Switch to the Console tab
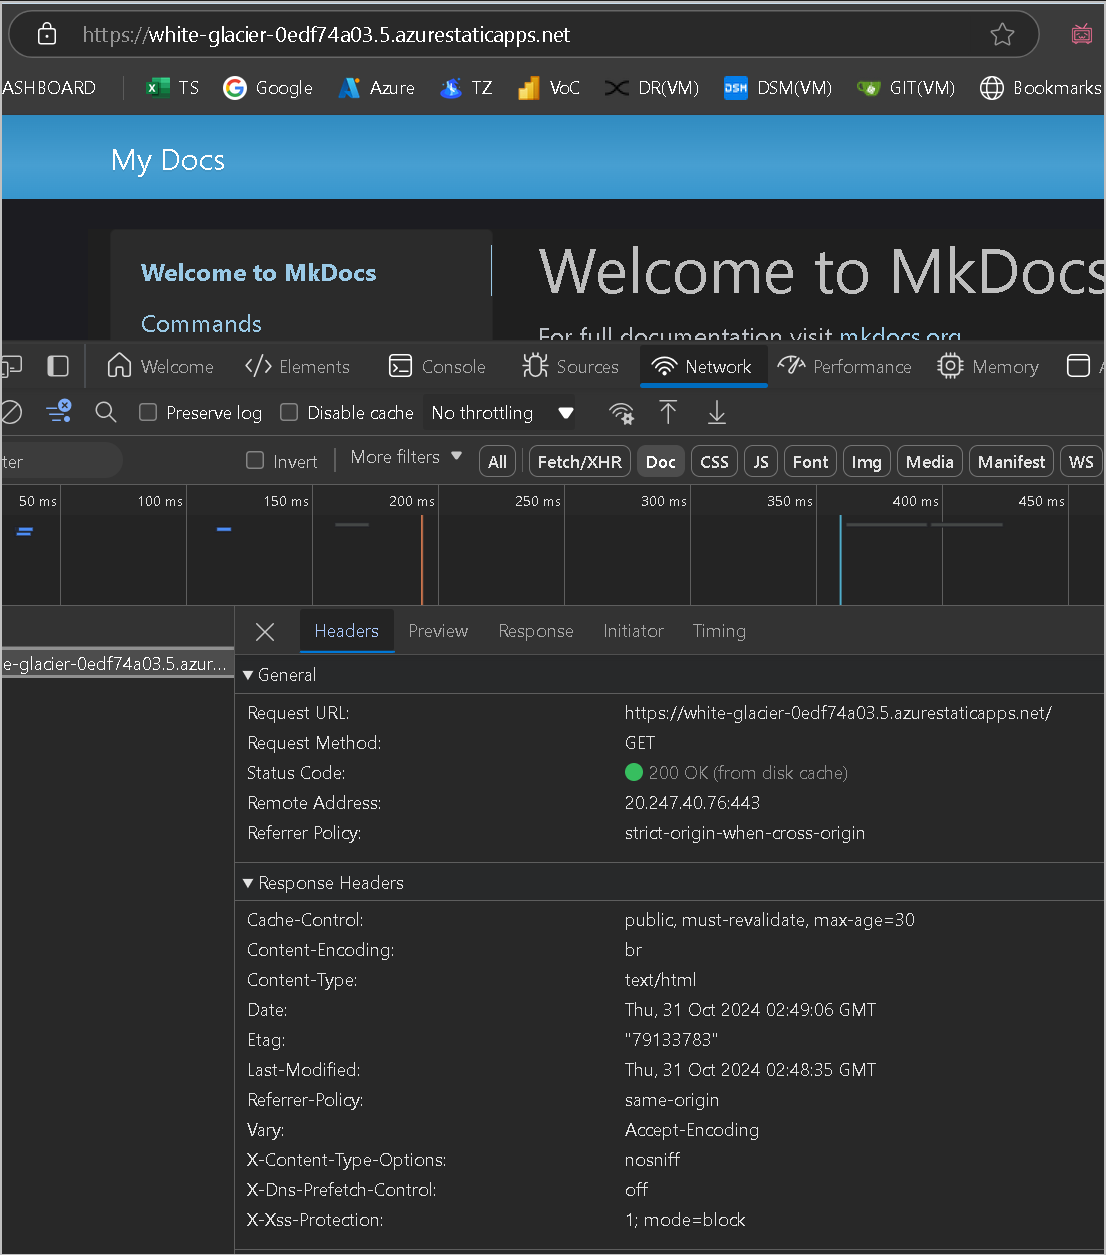Image resolution: width=1106 pixels, height=1255 pixels. tap(437, 366)
